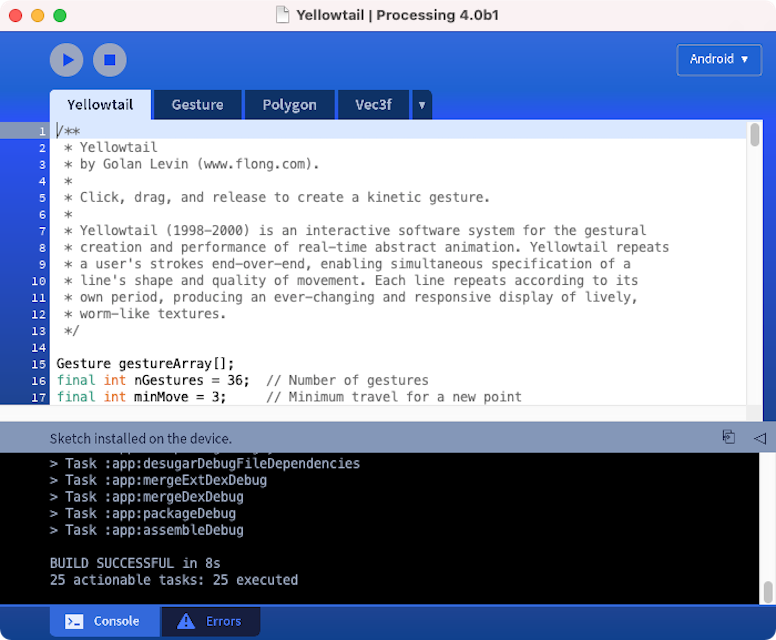Click '25 actionable tasks: 25 executed' line

(174, 580)
